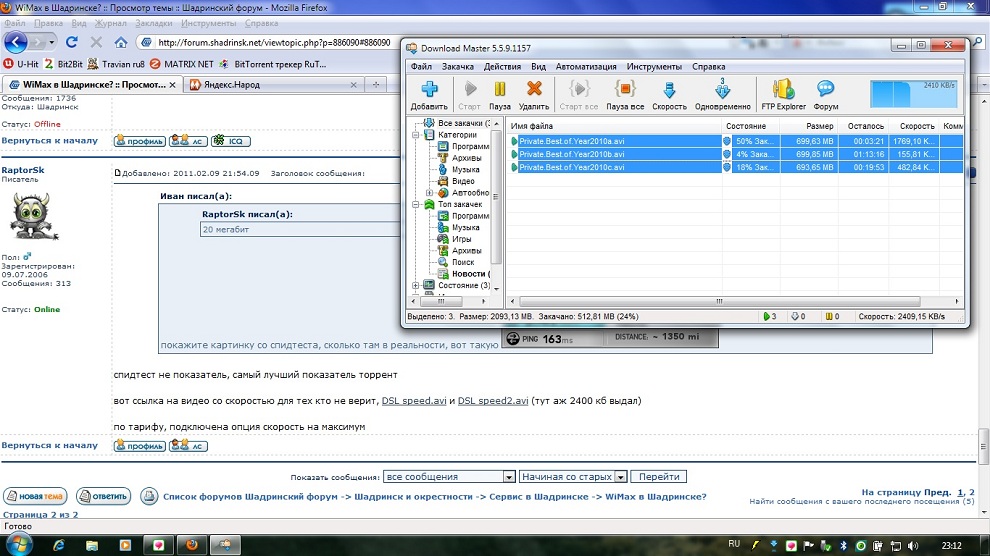Select Поиск tree item
Image resolution: width=990 pixels, height=556 pixels.
coord(463,262)
